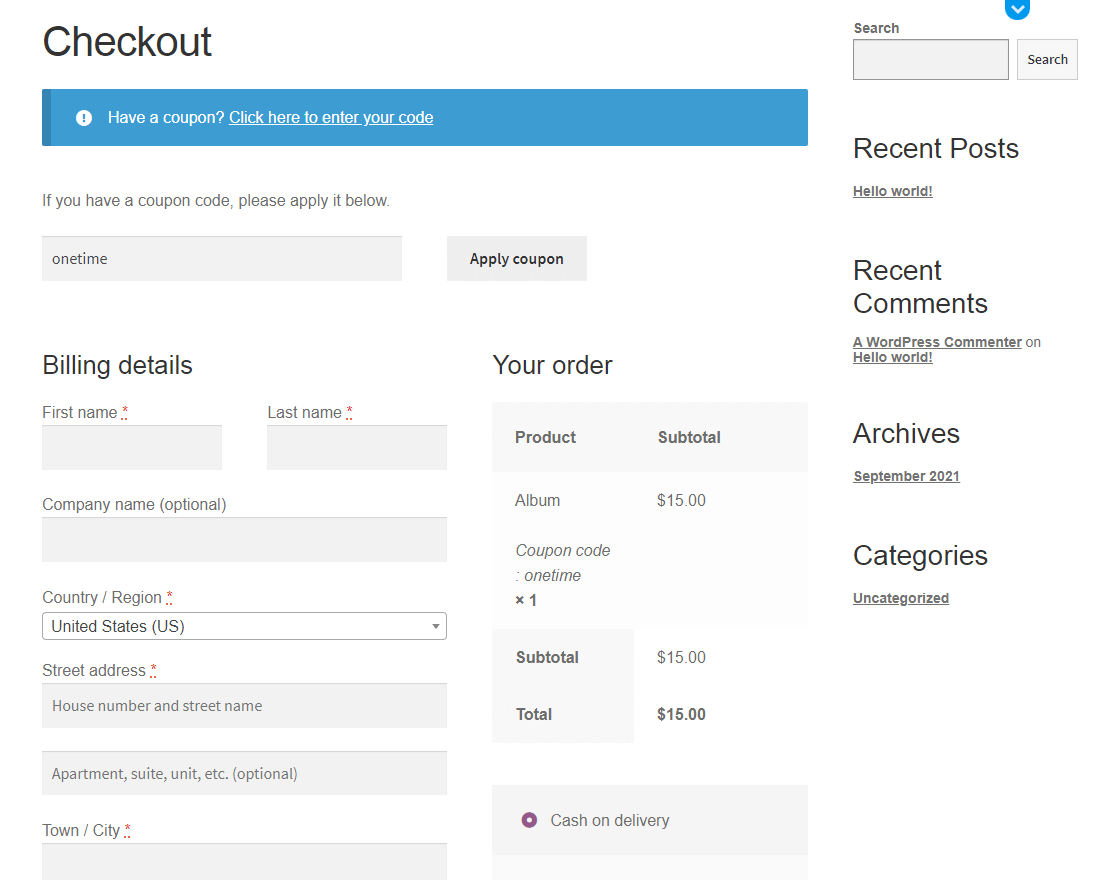
Task: Click the 'Archives' sidebar heading
Action: [906, 434]
